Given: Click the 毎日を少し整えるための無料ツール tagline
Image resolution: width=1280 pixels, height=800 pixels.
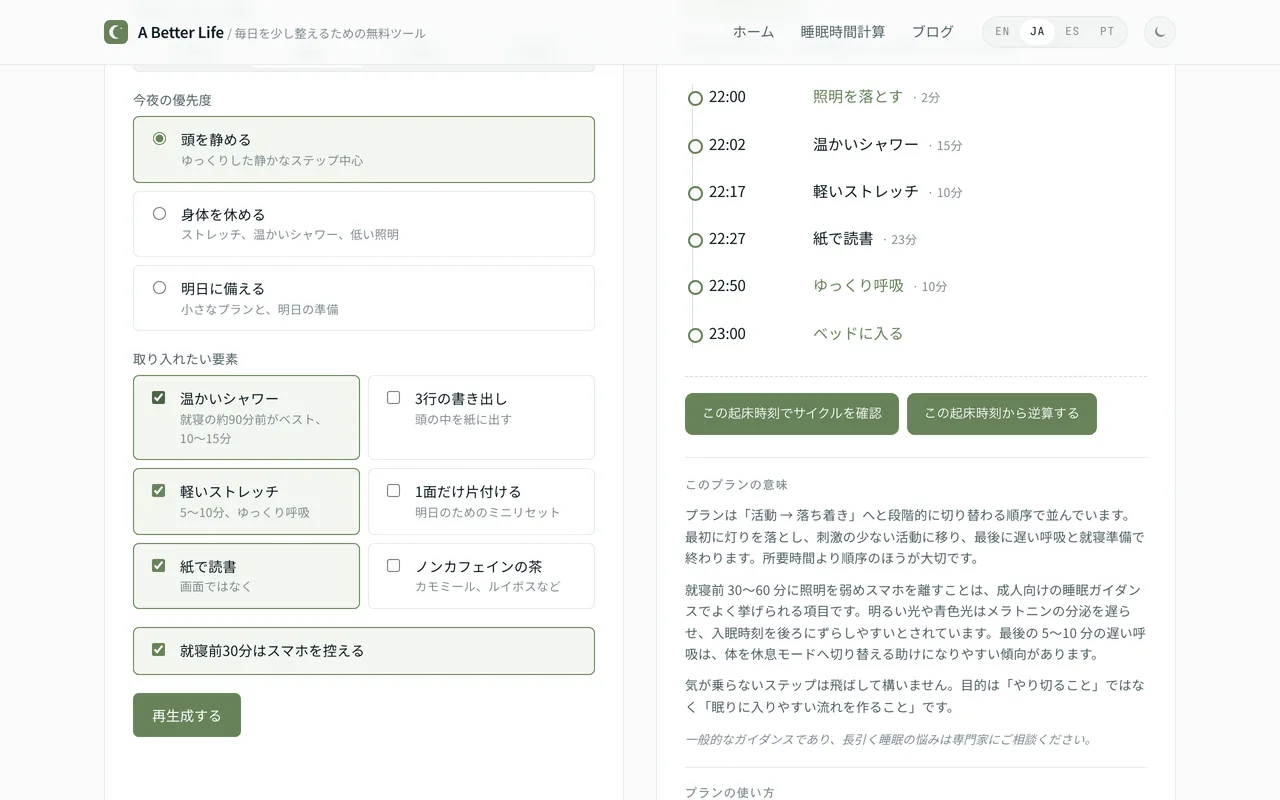Looking at the screenshot, I should [330, 33].
